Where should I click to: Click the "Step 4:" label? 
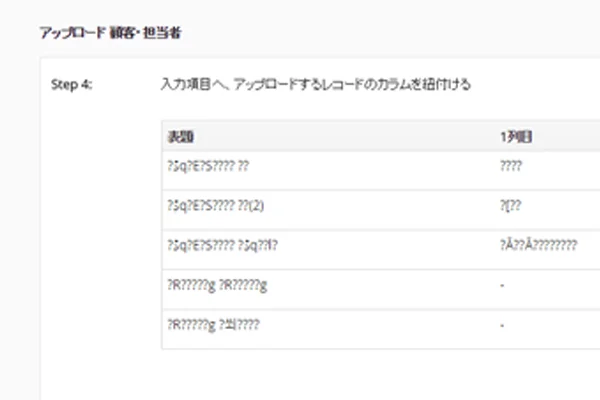[71, 85]
